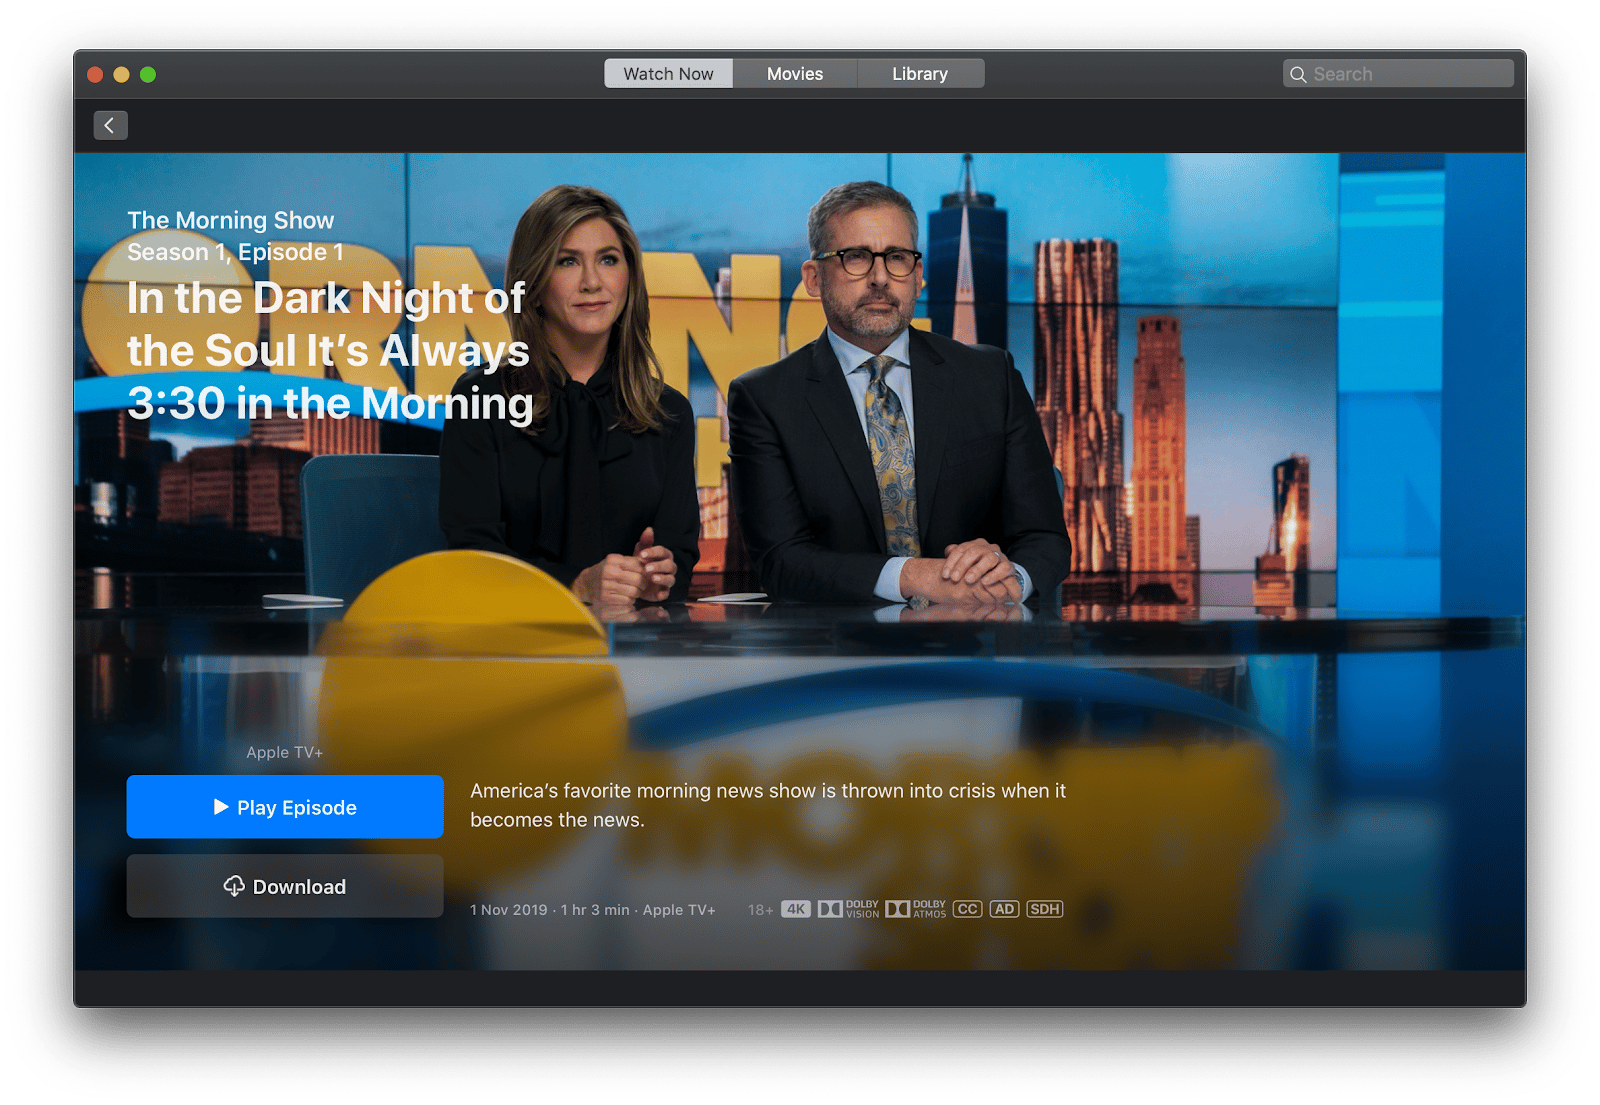1600x1105 pixels.
Task: Switch to the Watch Now tab
Action: point(668,74)
